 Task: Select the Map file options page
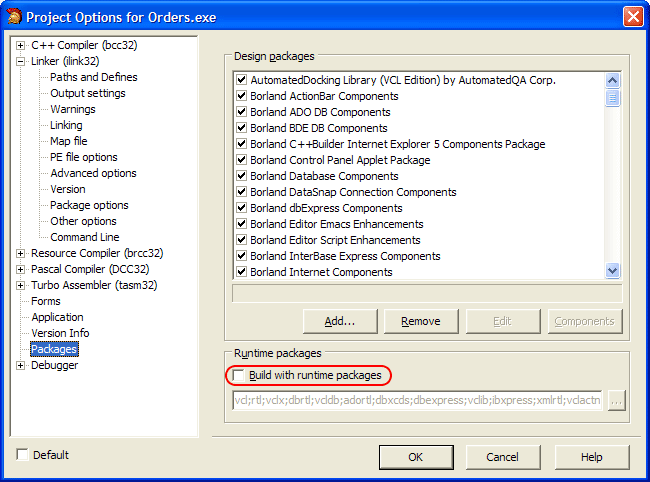coord(69,141)
